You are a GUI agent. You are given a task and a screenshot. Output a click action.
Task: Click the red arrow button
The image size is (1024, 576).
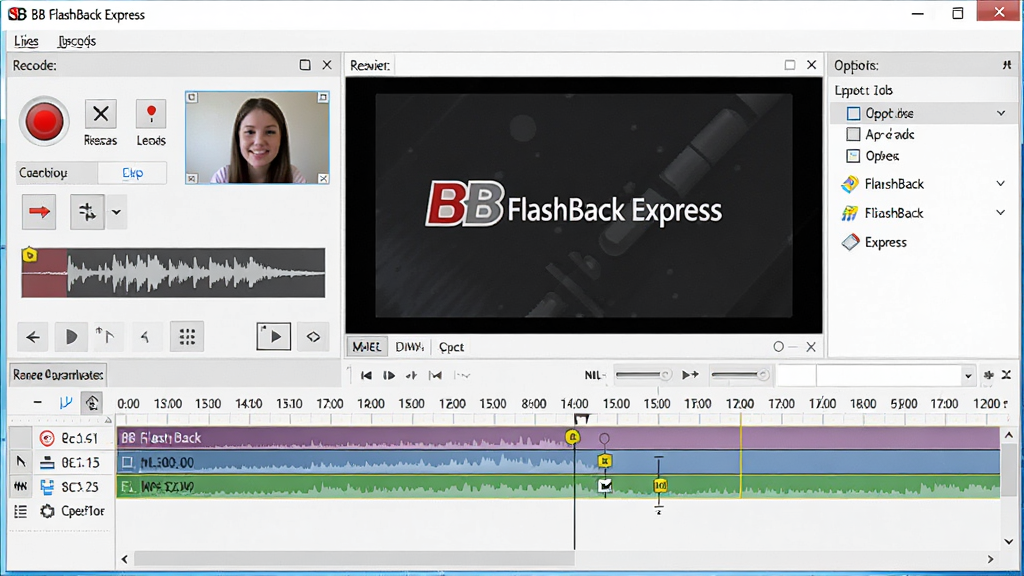point(39,212)
